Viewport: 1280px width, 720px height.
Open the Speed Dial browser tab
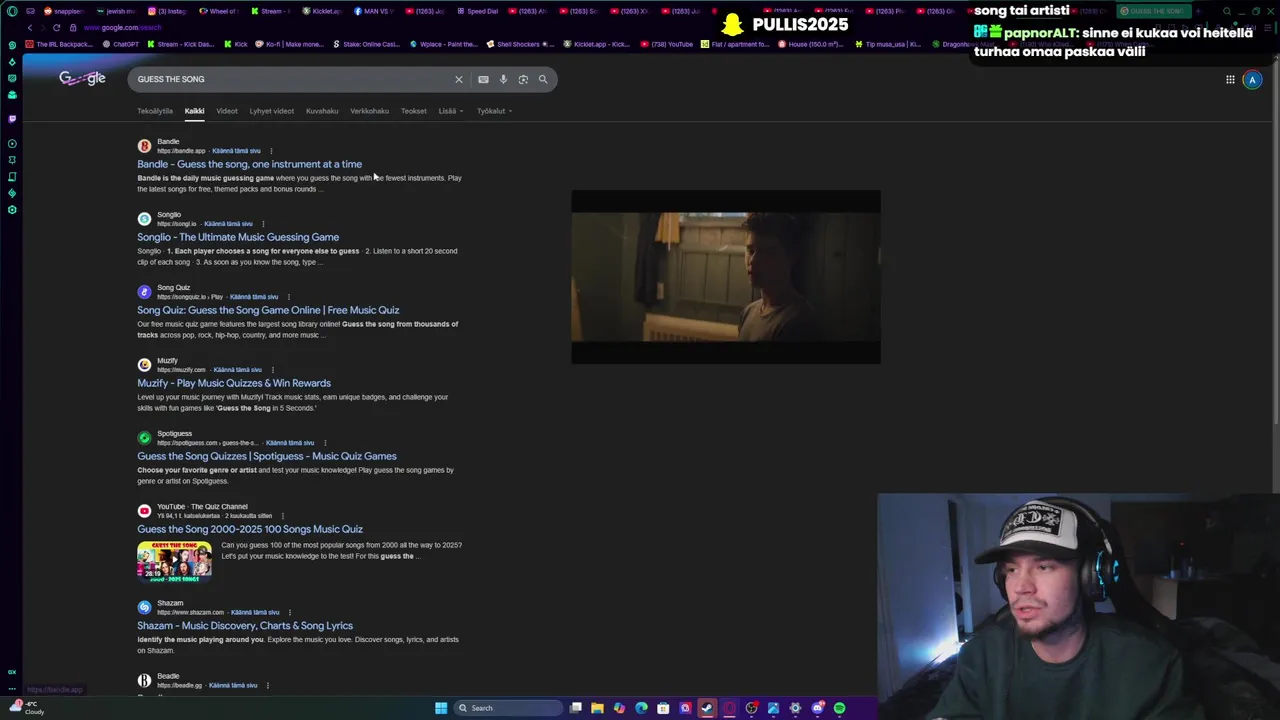(x=480, y=11)
